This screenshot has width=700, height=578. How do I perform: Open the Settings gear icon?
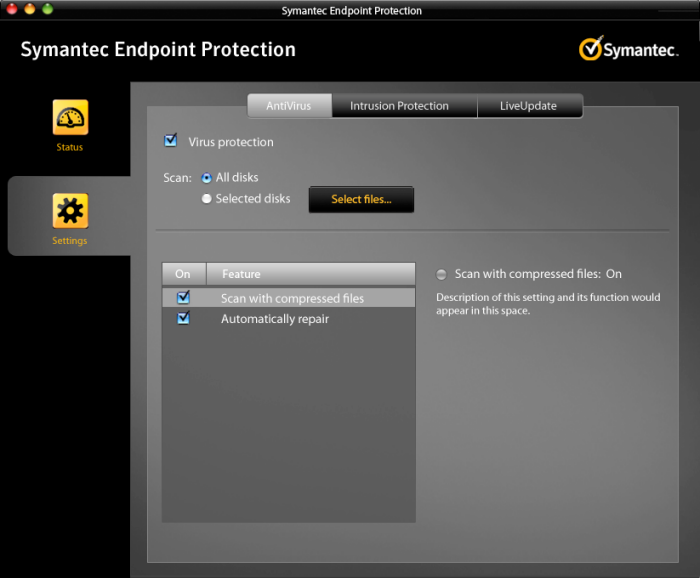coord(70,211)
